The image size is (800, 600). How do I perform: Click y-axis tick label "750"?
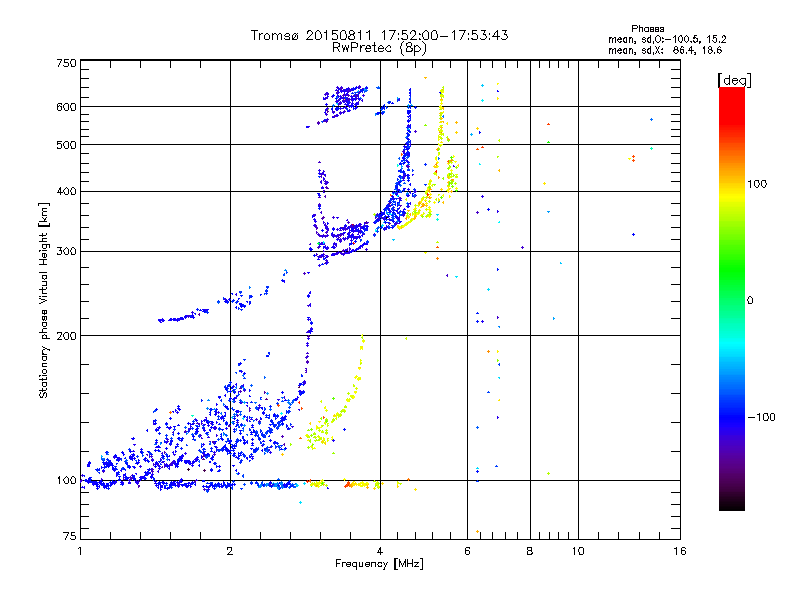[66, 63]
